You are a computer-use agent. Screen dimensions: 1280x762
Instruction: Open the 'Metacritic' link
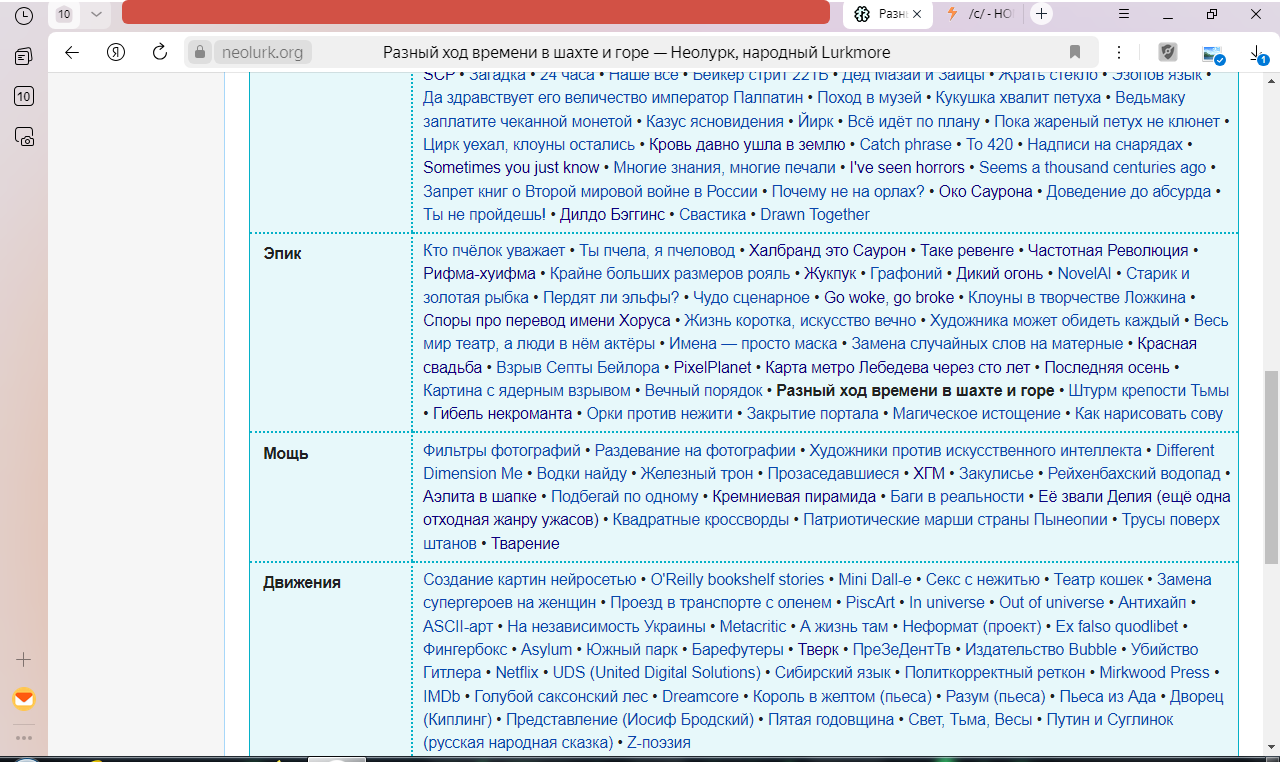(753, 626)
